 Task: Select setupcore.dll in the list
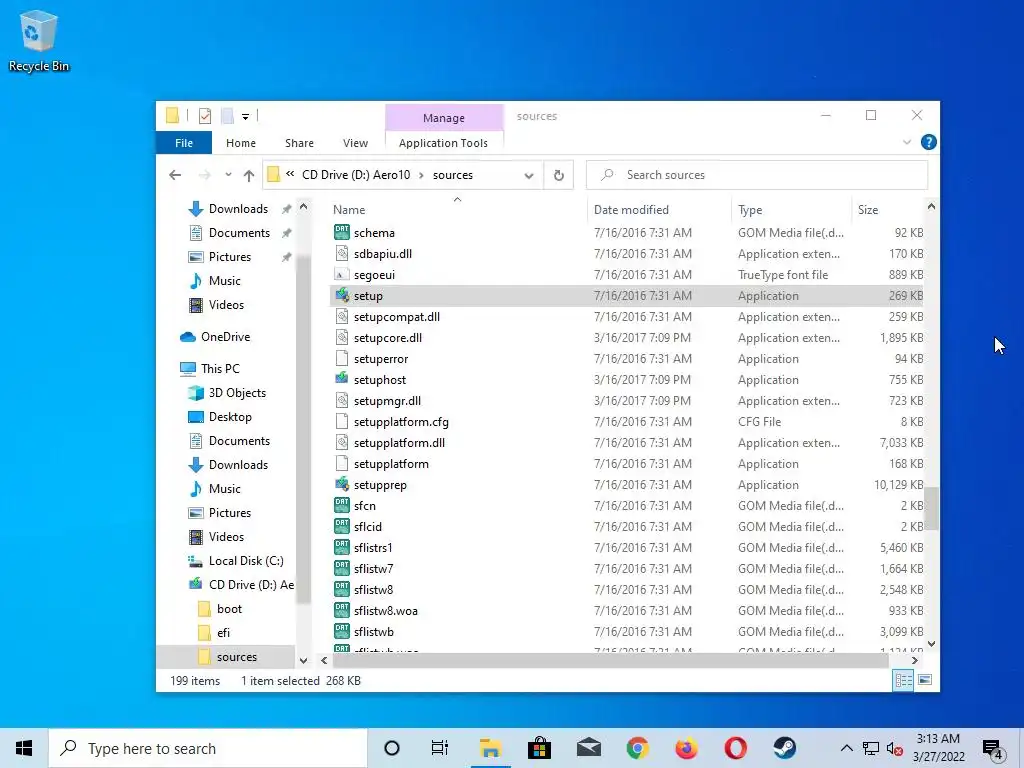point(388,338)
